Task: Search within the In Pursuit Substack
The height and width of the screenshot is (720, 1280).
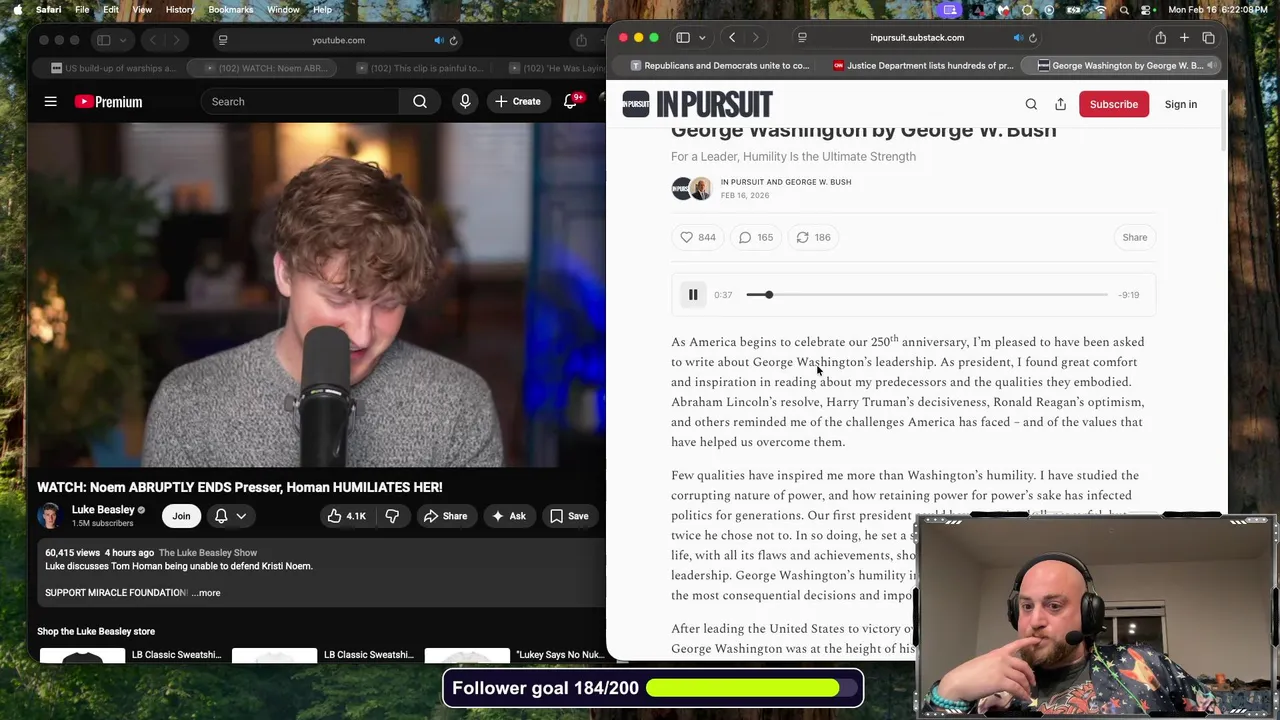Action: (x=1031, y=104)
